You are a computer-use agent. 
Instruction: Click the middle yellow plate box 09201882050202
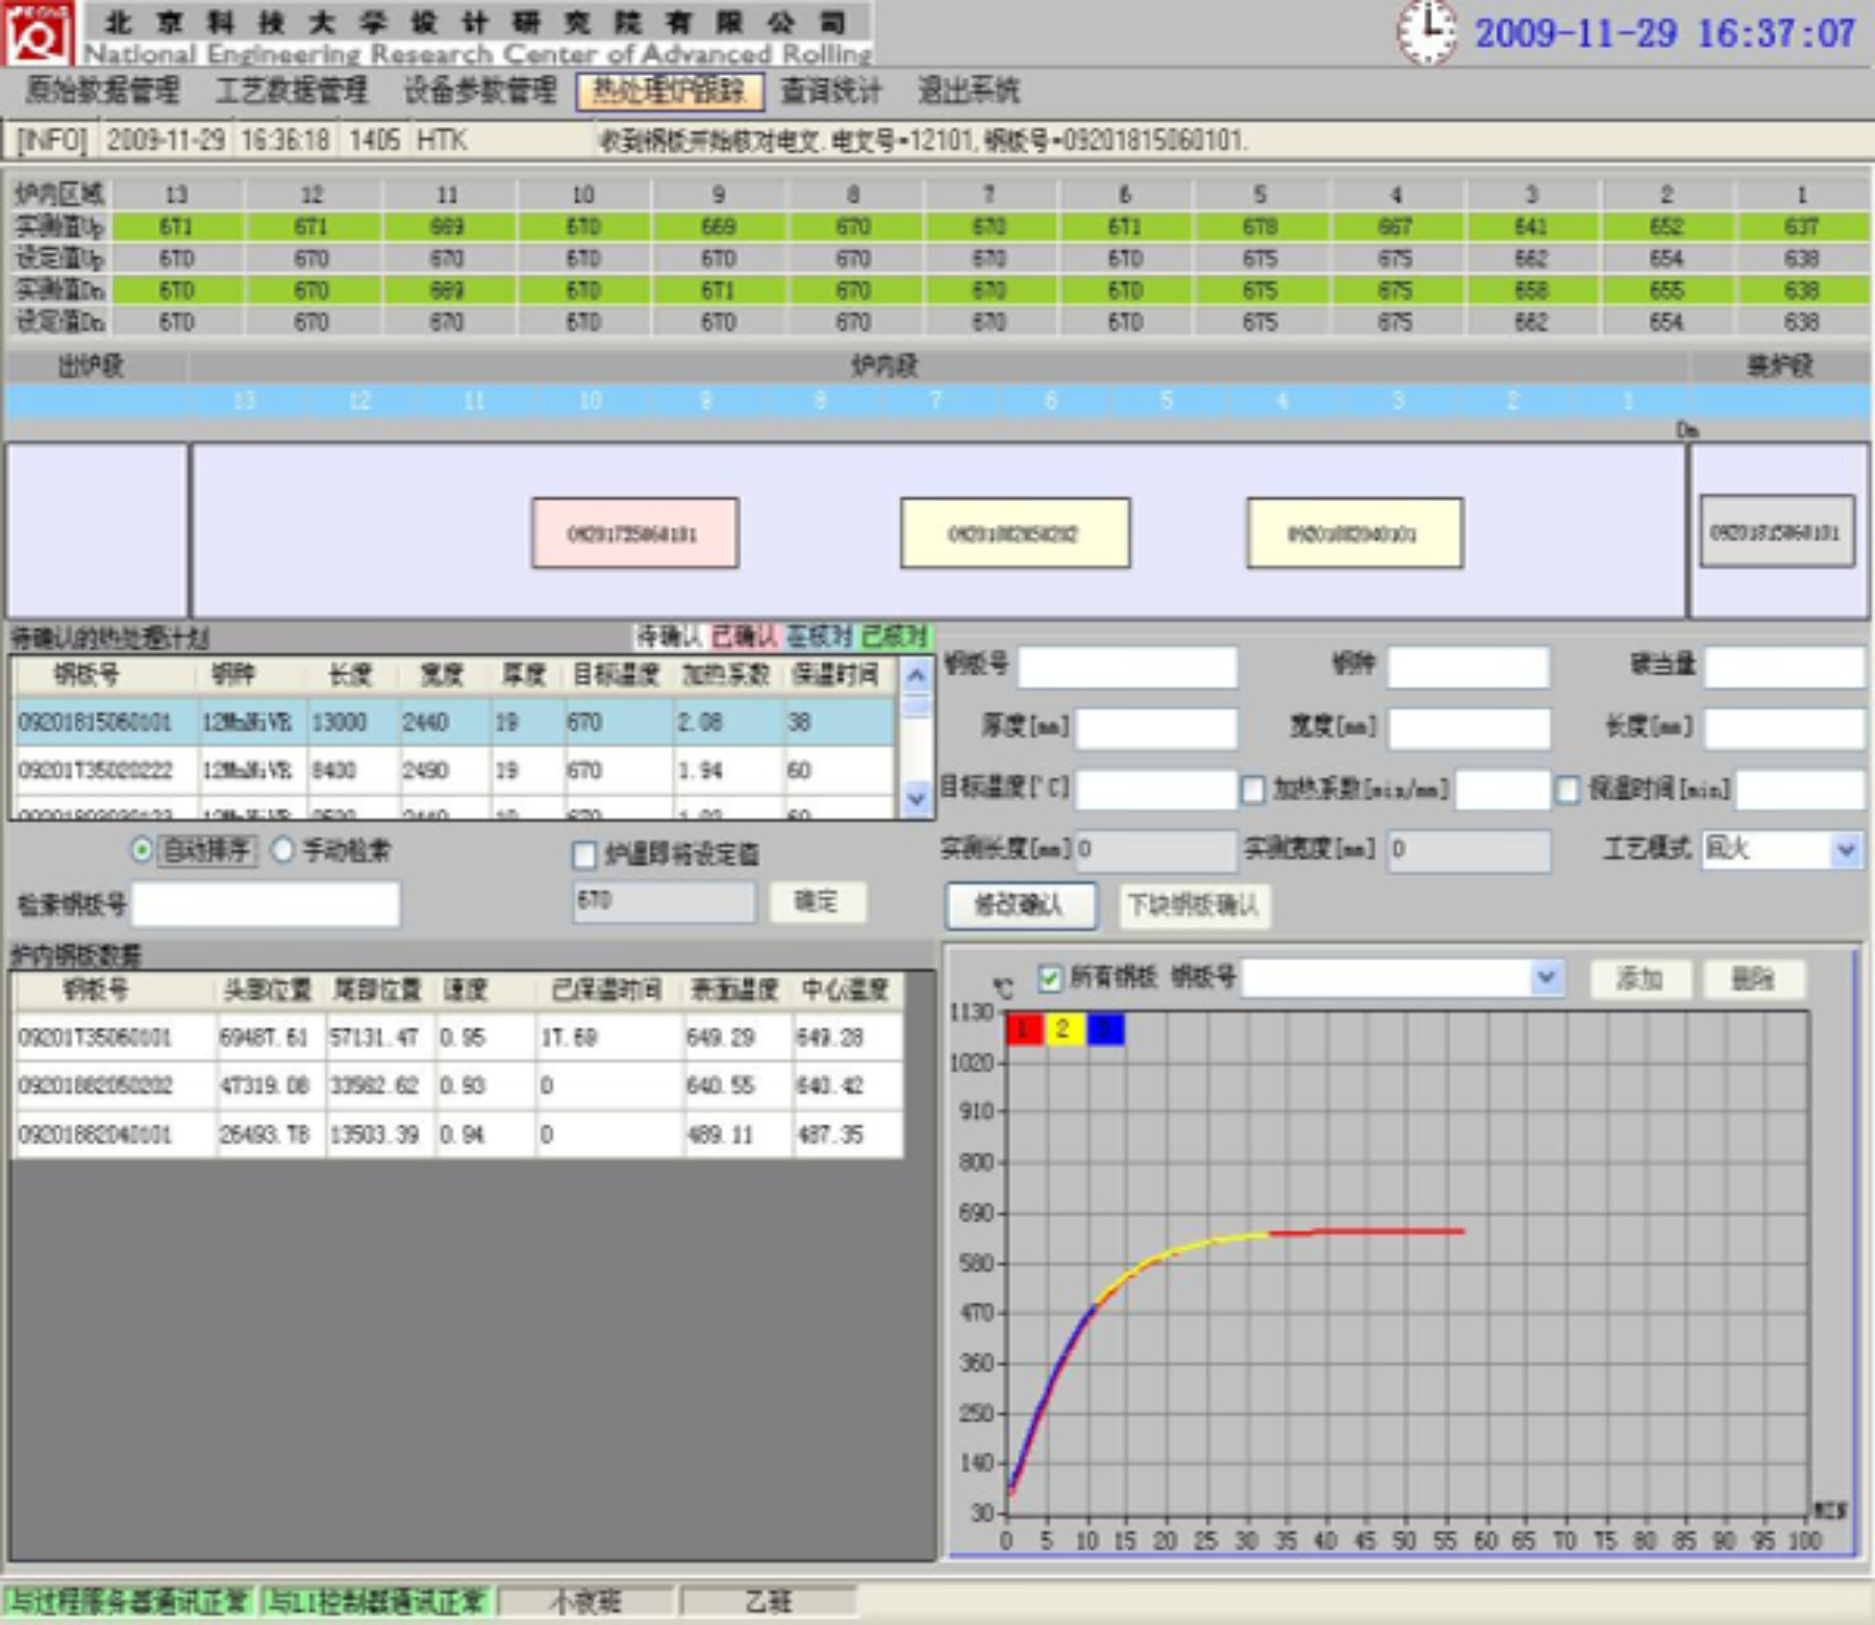(1015, 533)
